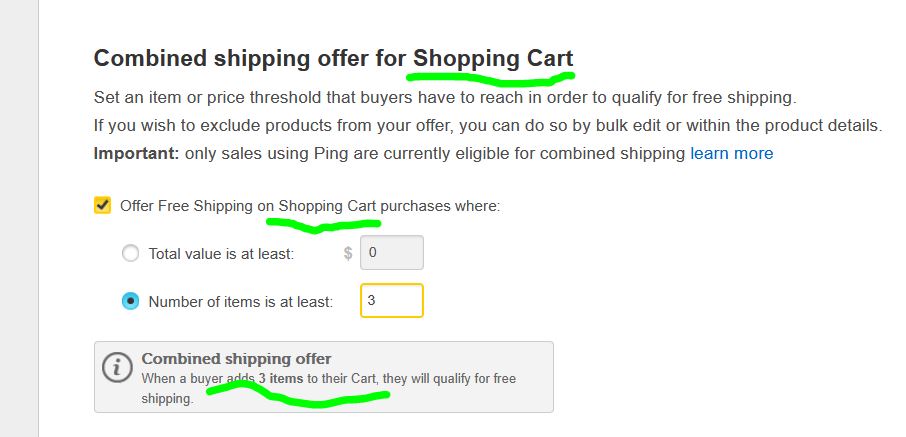The width and height of the screenshot is (906, 437).
Task: Uncheck the Offer Free Shipping checkbox
Action: click(x=102, y=206)
